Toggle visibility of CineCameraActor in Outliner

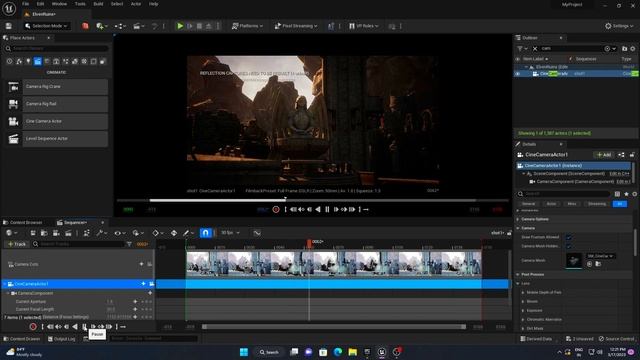(518, 74)
